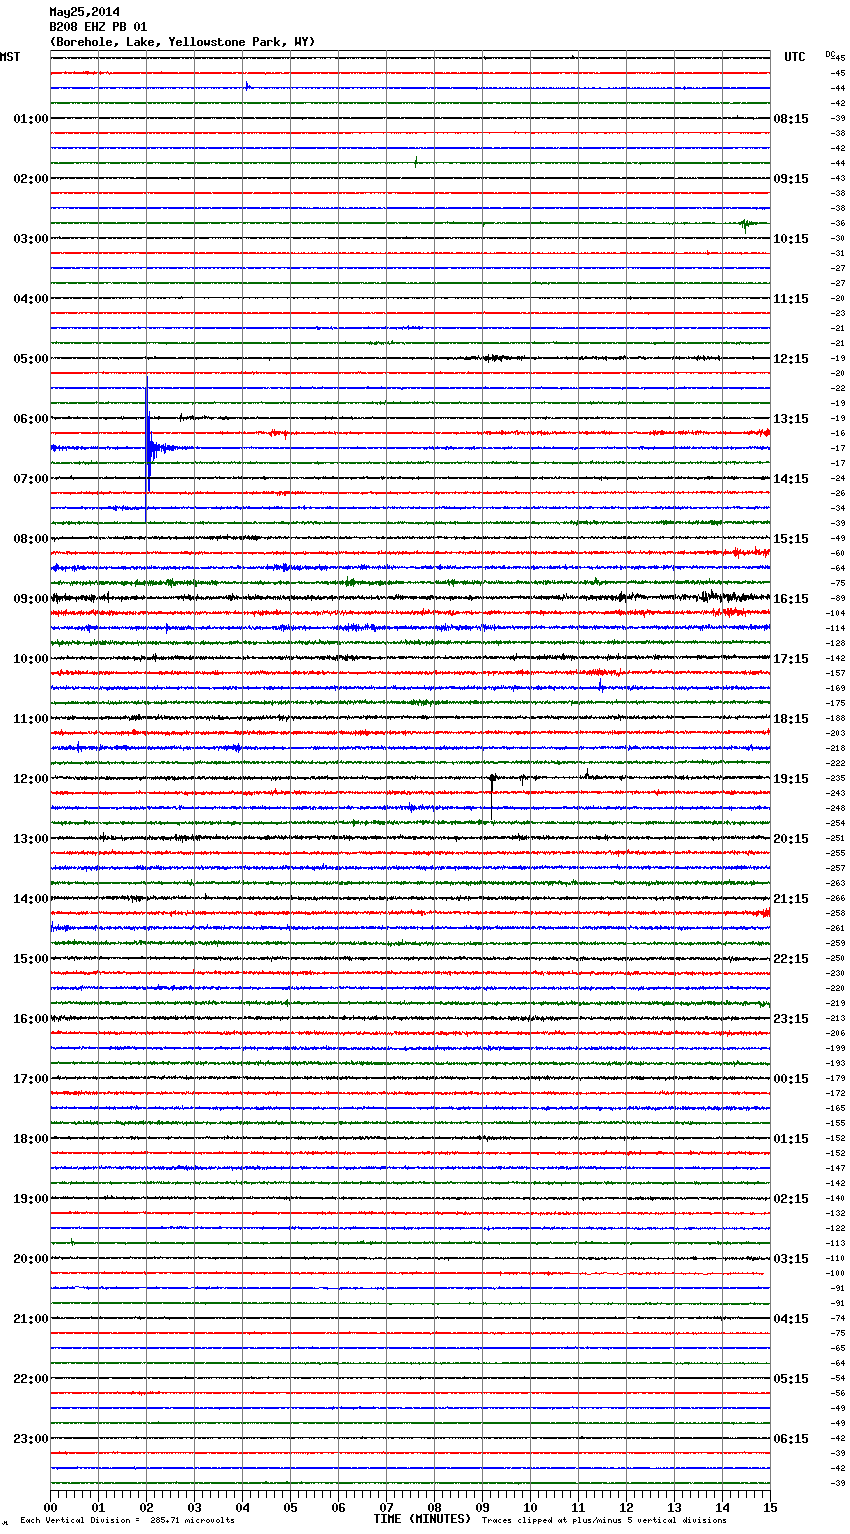Select the 19:00 MST hour label
850x1534 pixels.
[31, 1199]
